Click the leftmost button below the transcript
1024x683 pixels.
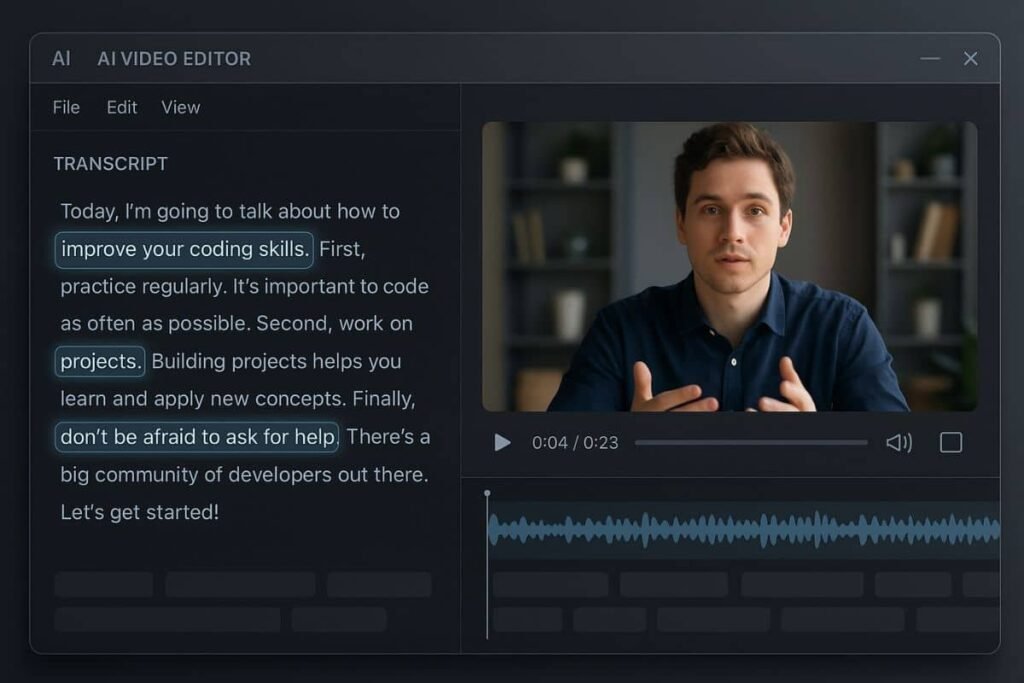tap(104, 583)
